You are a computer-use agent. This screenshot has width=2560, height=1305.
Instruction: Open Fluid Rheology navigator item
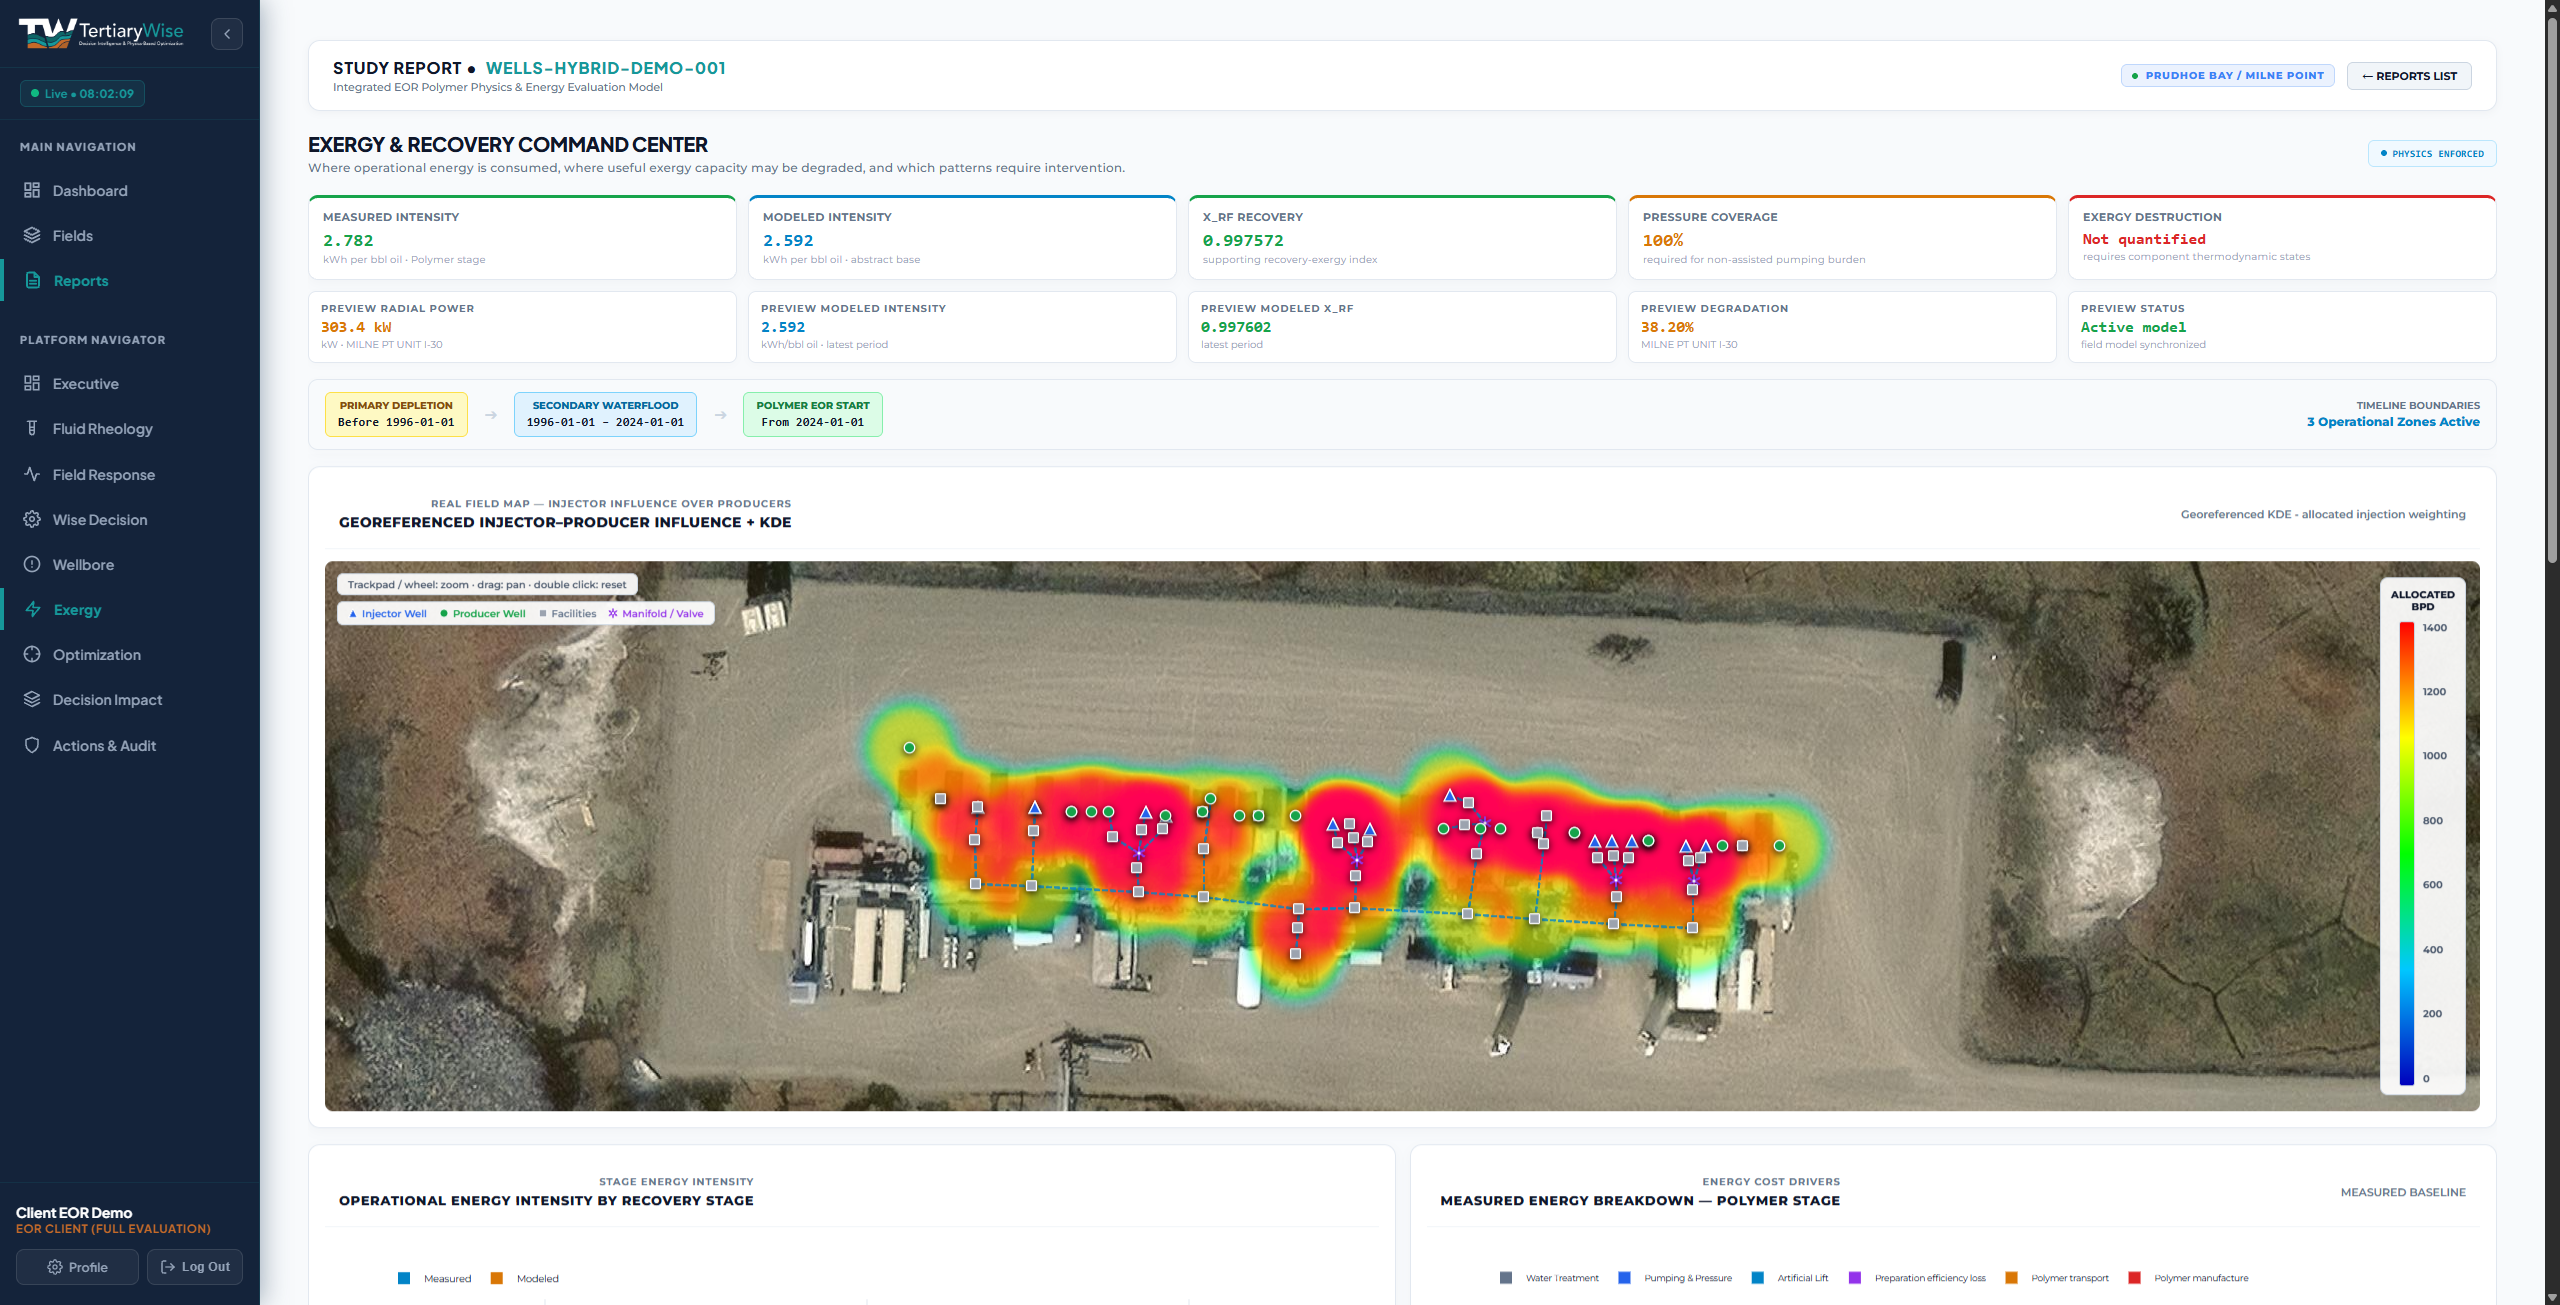pos(130,428)
